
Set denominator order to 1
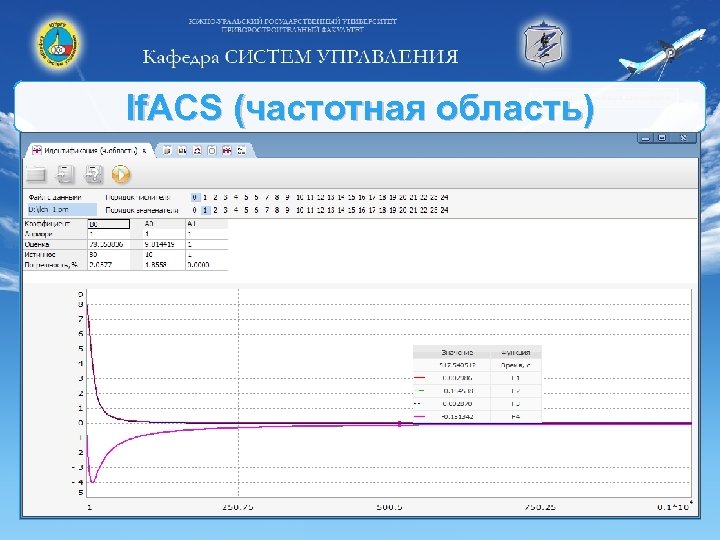coord(205,210)
